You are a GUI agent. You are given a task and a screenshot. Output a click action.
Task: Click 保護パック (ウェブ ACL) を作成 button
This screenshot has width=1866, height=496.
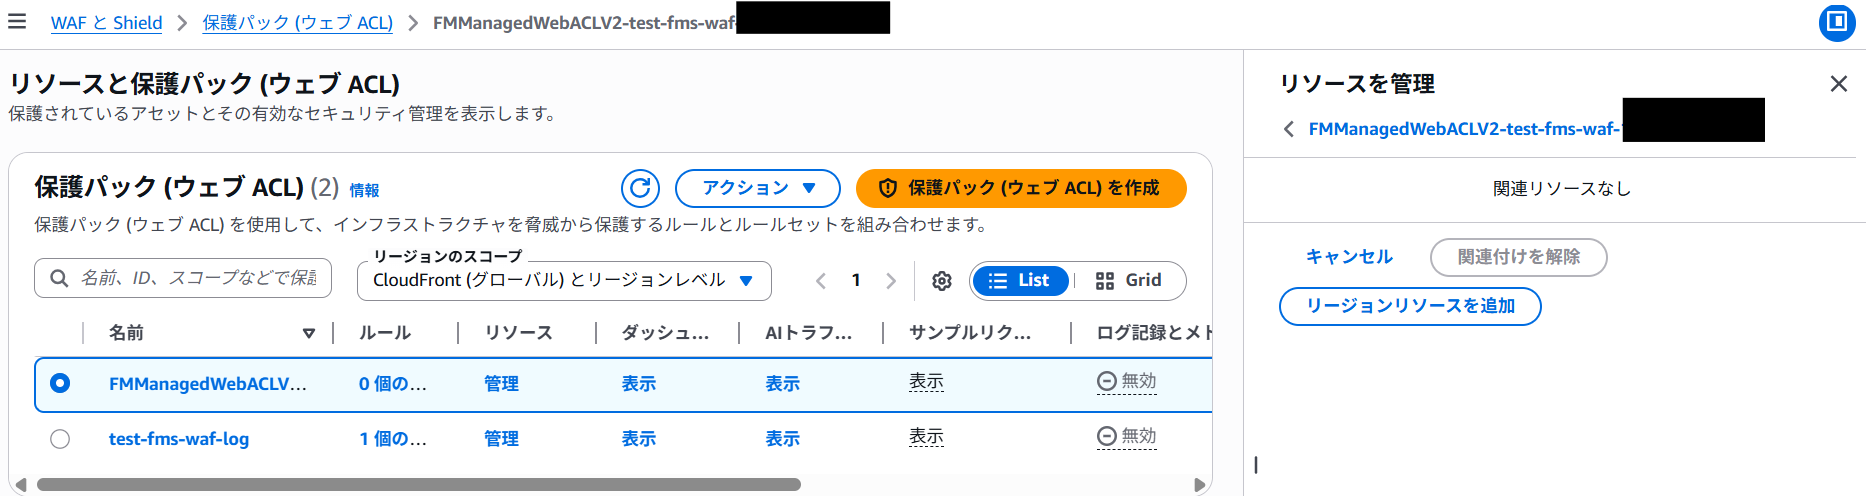click(1021, 188)
